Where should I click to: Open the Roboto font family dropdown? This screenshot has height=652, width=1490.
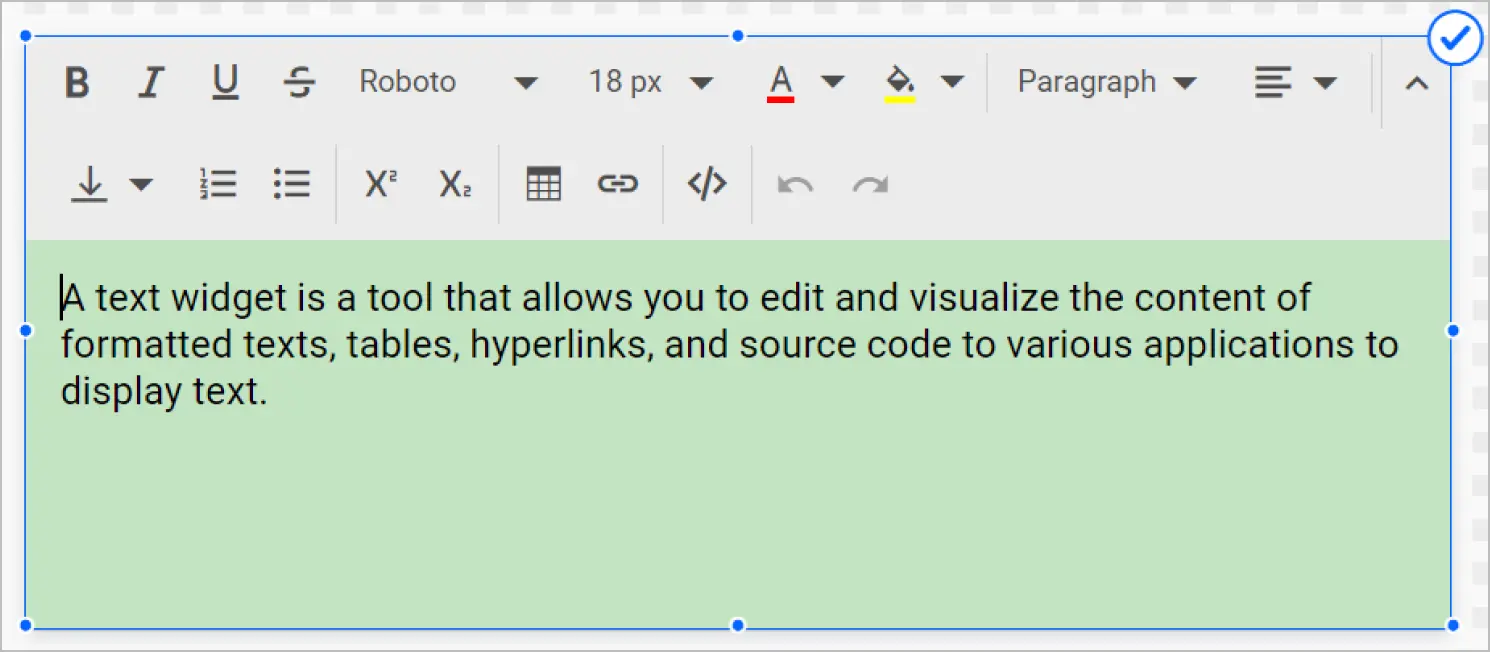point(448,82)
